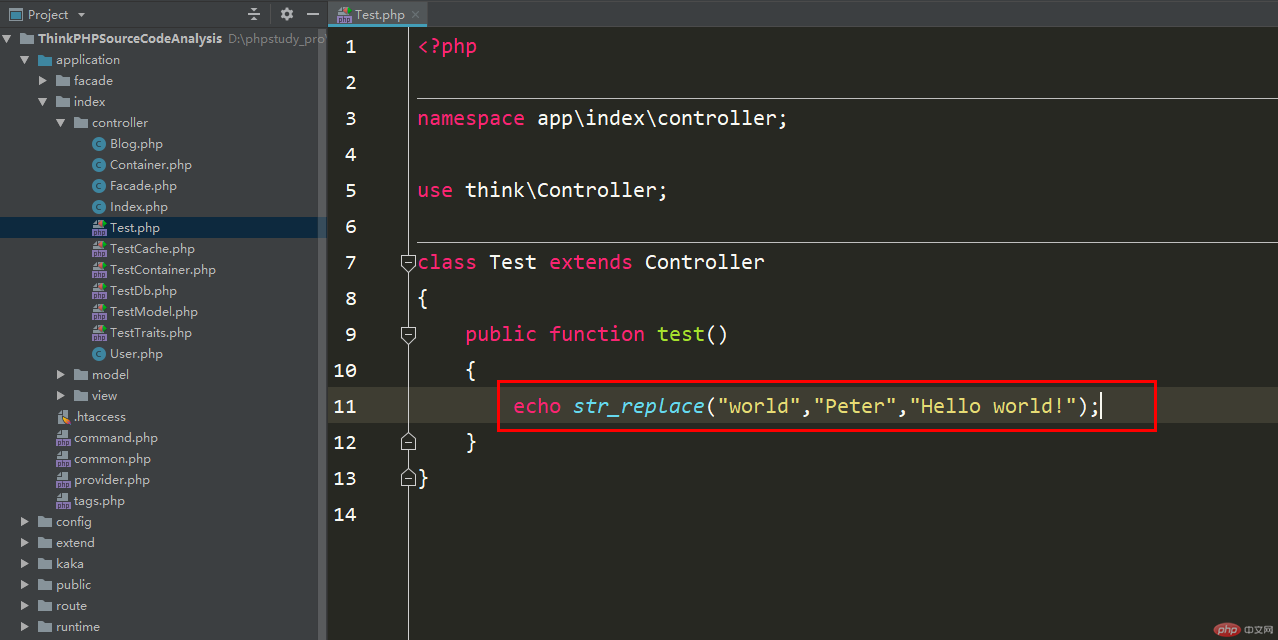Click the test function name on line 9

tap(680, 334)
